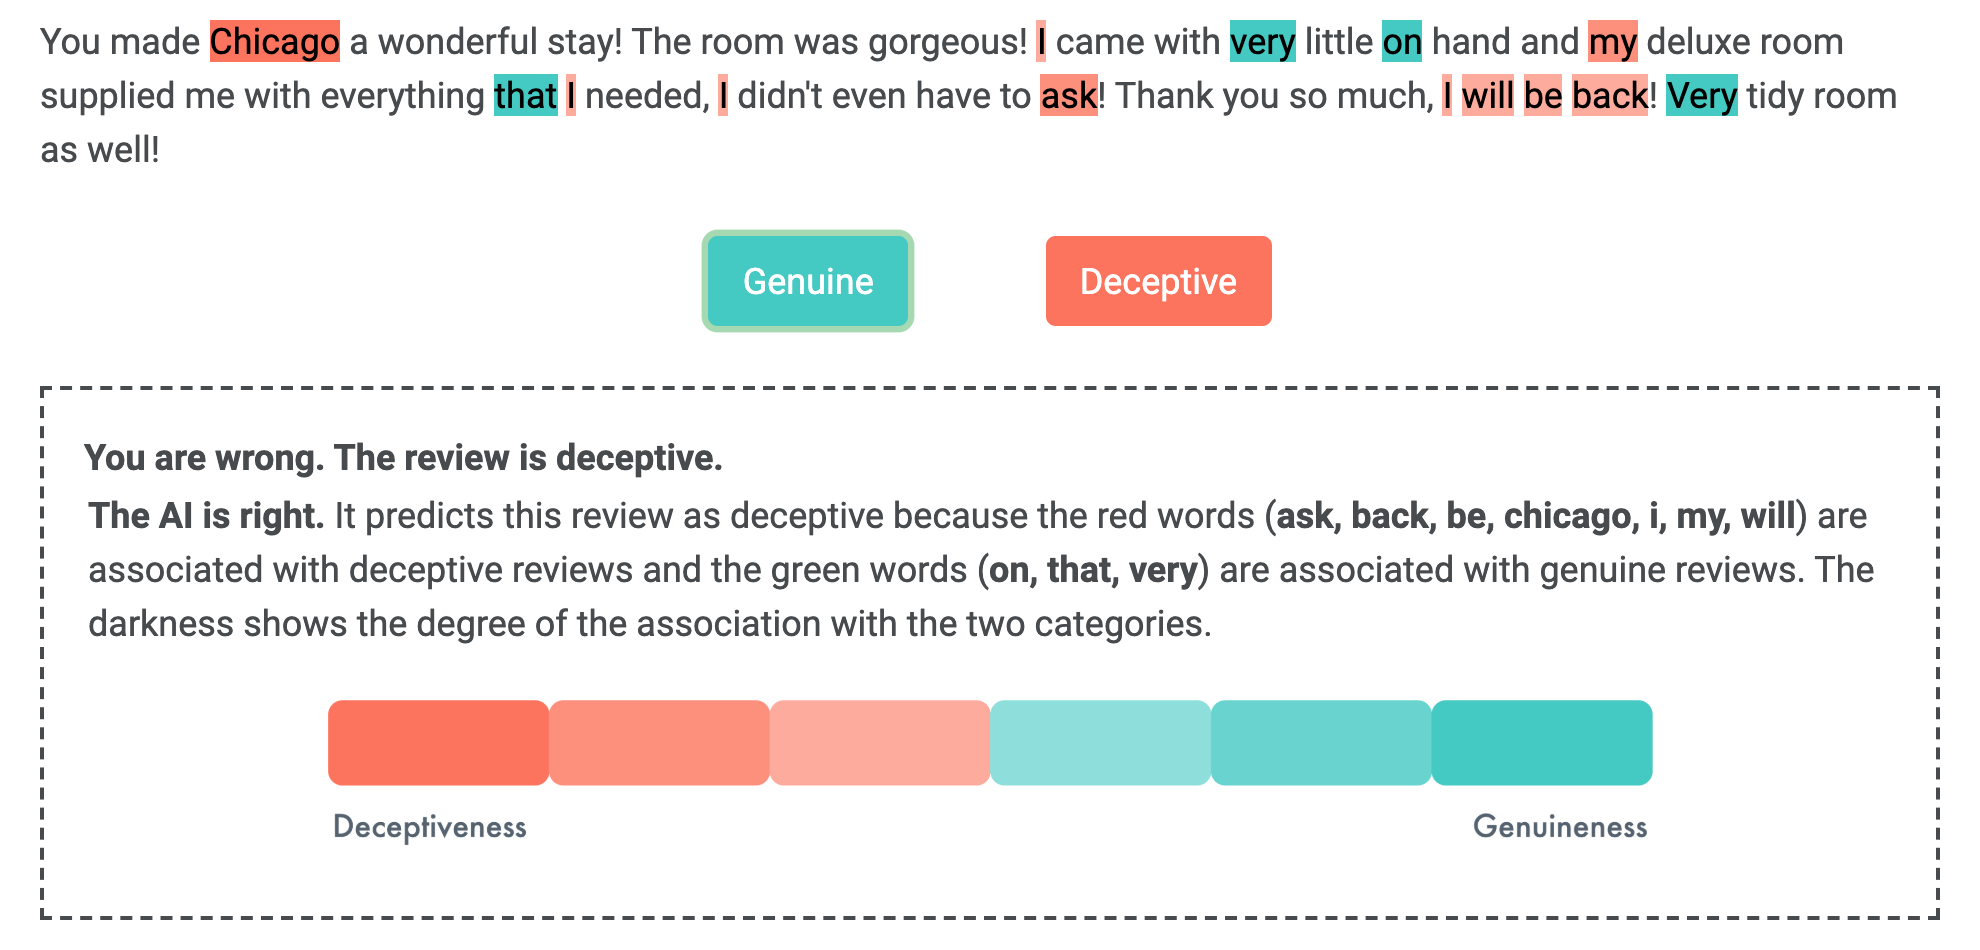
Task: Click the Genuineness legend label
Action: click(1560, 827)
